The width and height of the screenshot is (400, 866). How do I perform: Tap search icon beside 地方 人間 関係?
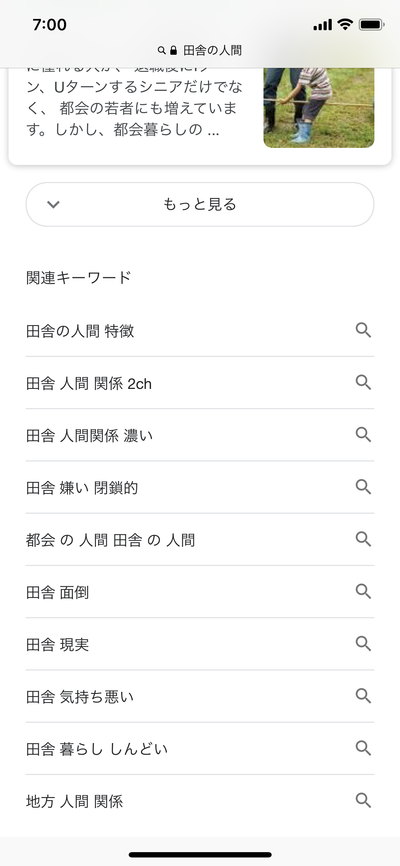pos(363,800)
